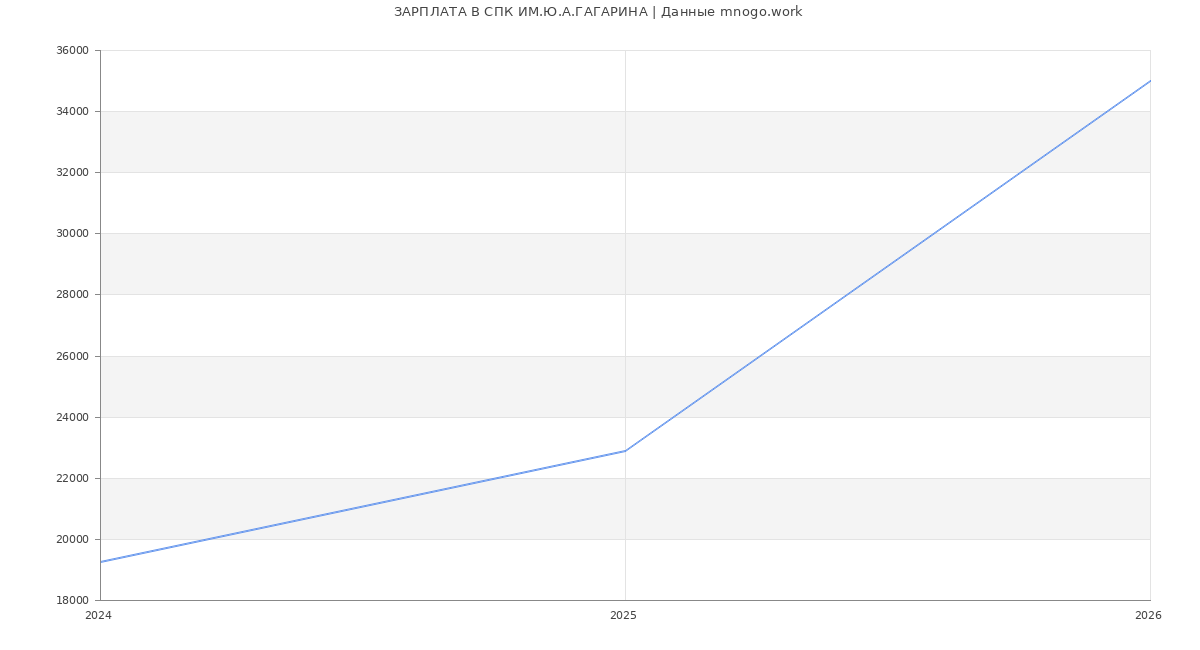Select the 2025 x-axis label
Viewport: 1200px width, 650px height.
point(623,616)
